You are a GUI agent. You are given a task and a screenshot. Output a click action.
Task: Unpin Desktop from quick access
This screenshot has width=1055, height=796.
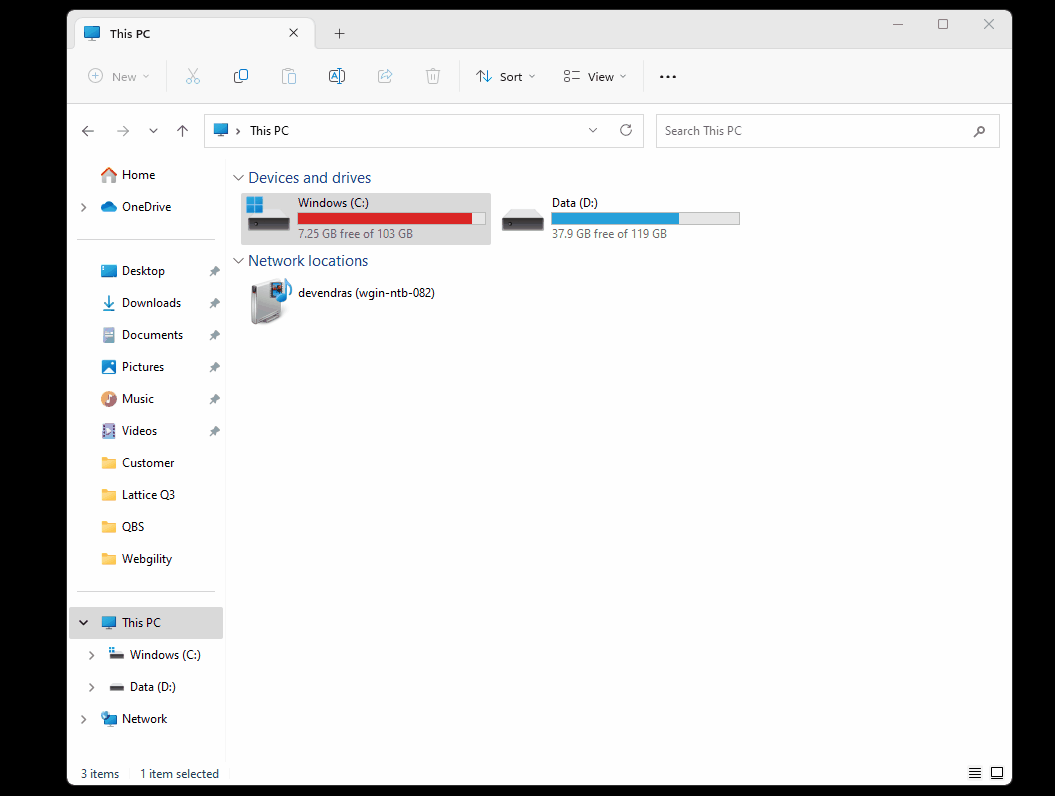(x=214, y=271)
